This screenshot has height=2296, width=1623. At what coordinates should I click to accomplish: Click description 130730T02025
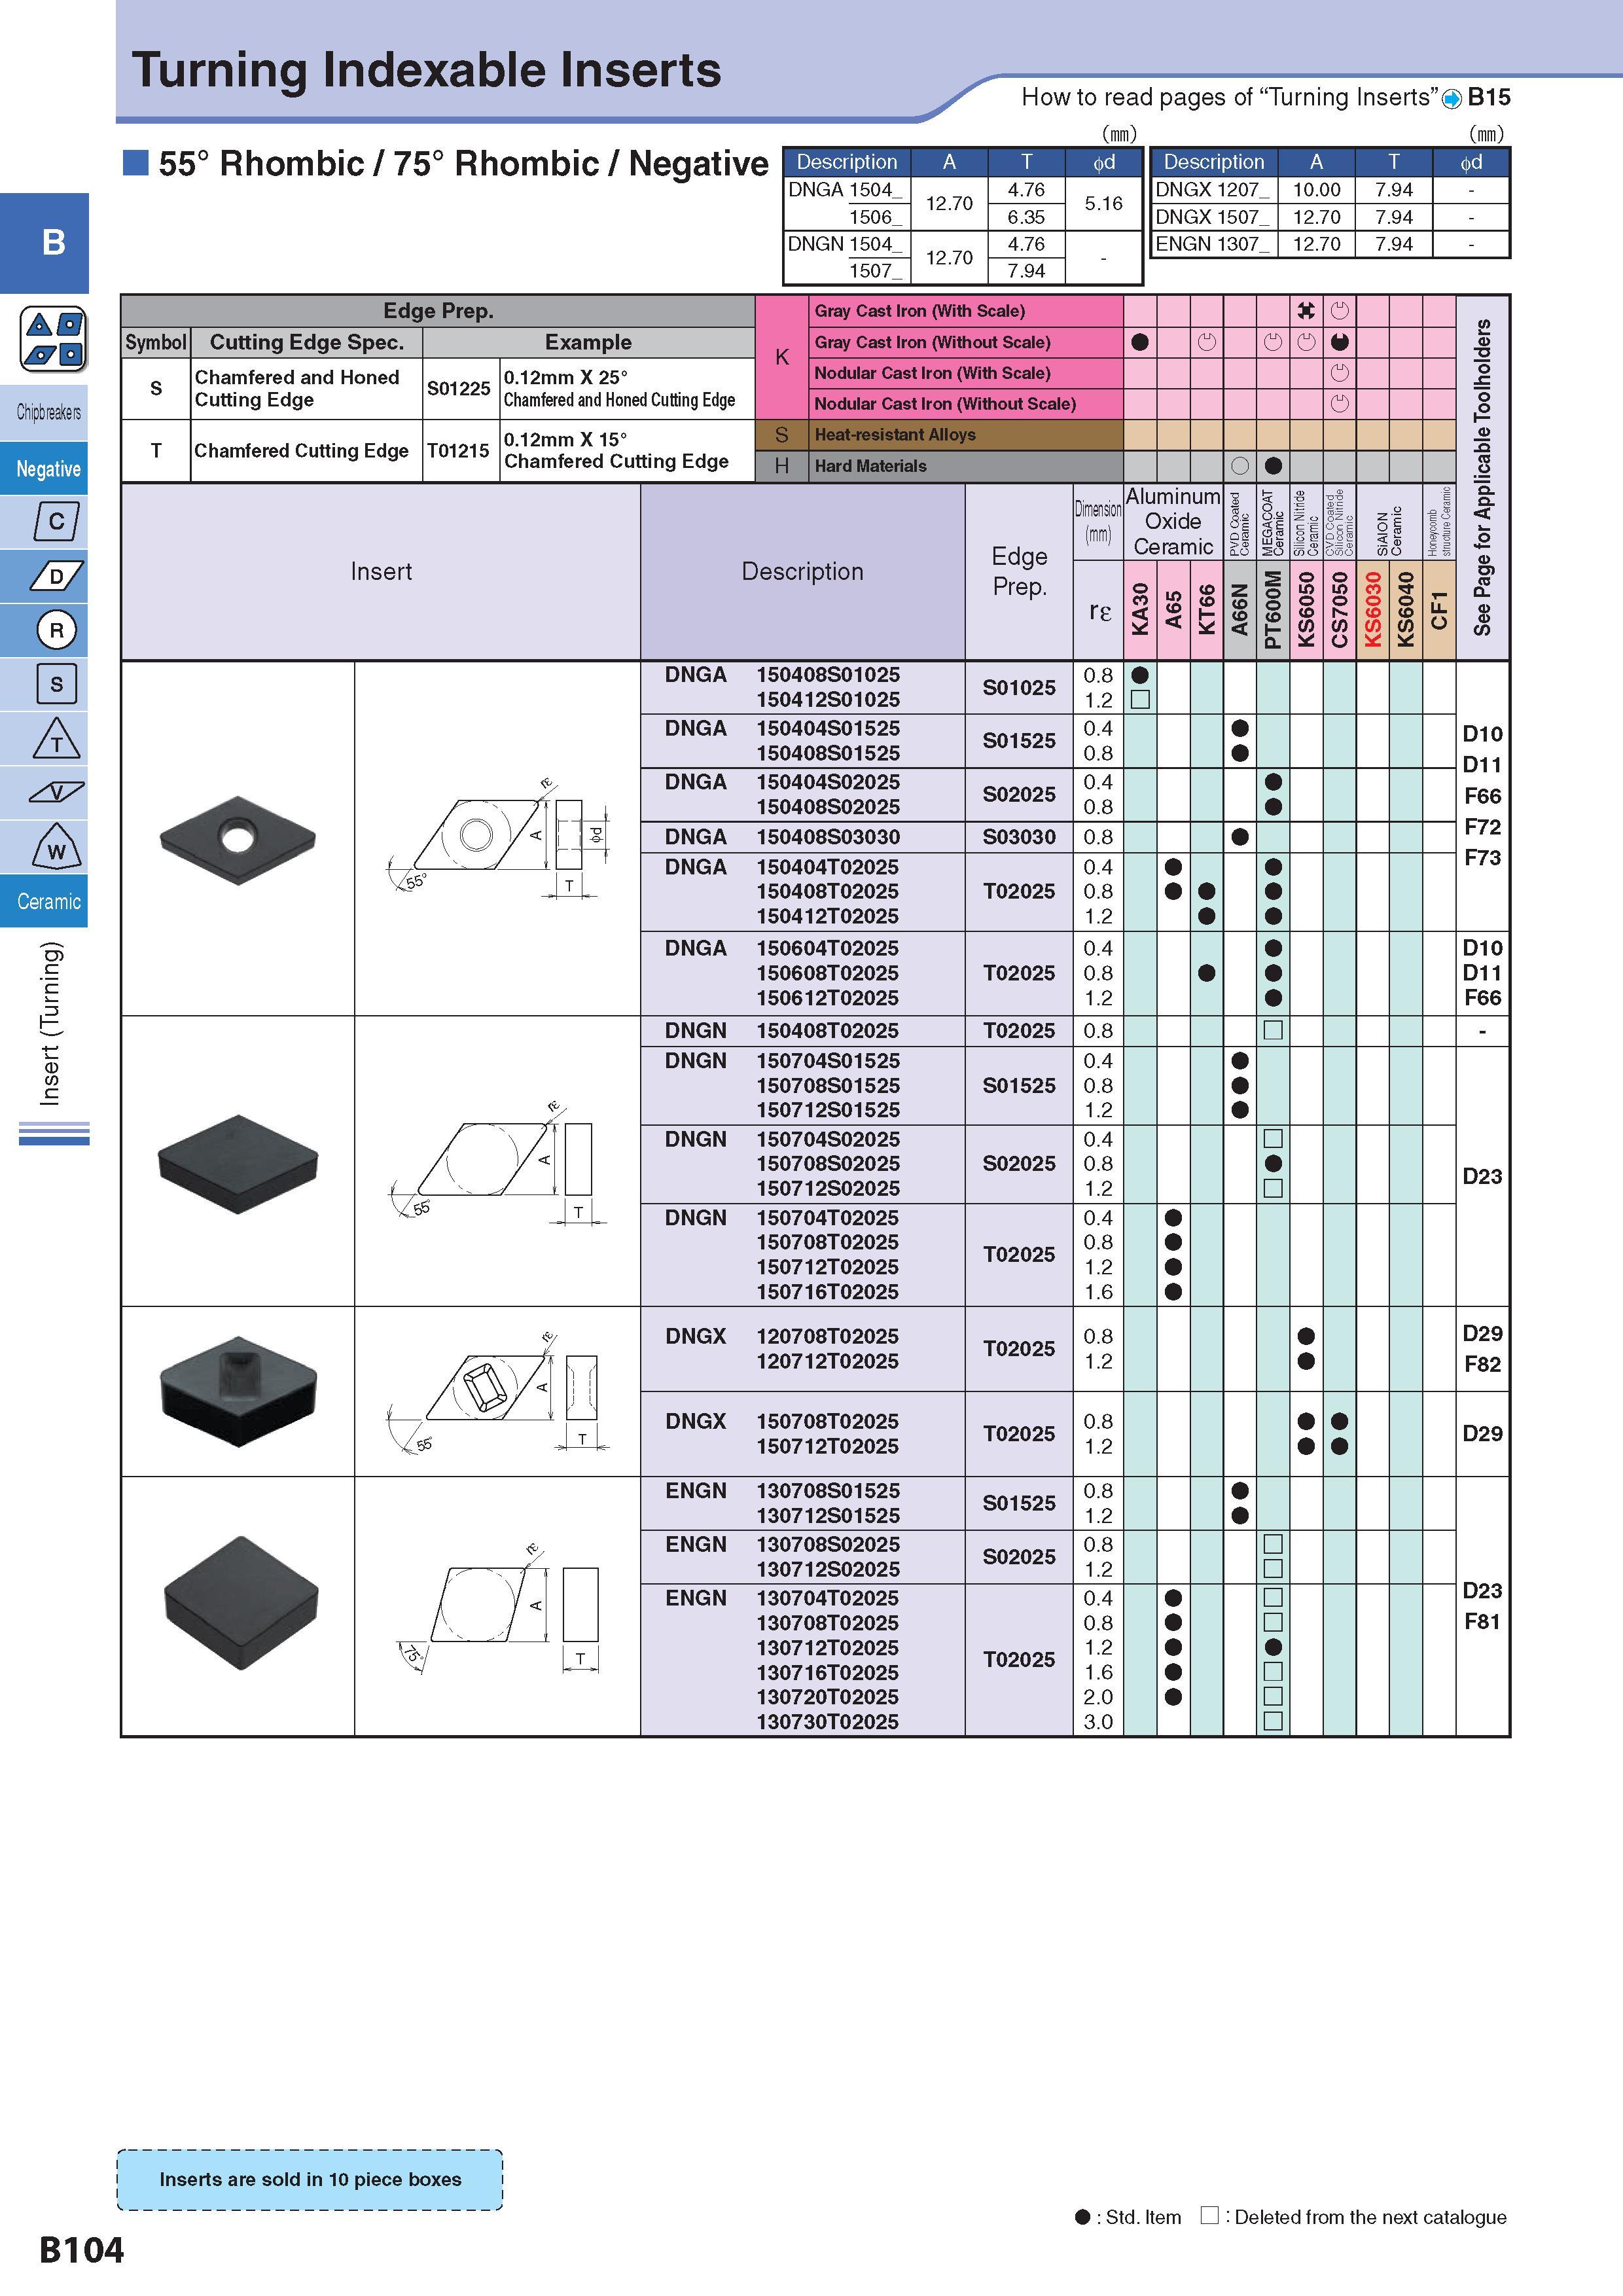click(828, 1722)
